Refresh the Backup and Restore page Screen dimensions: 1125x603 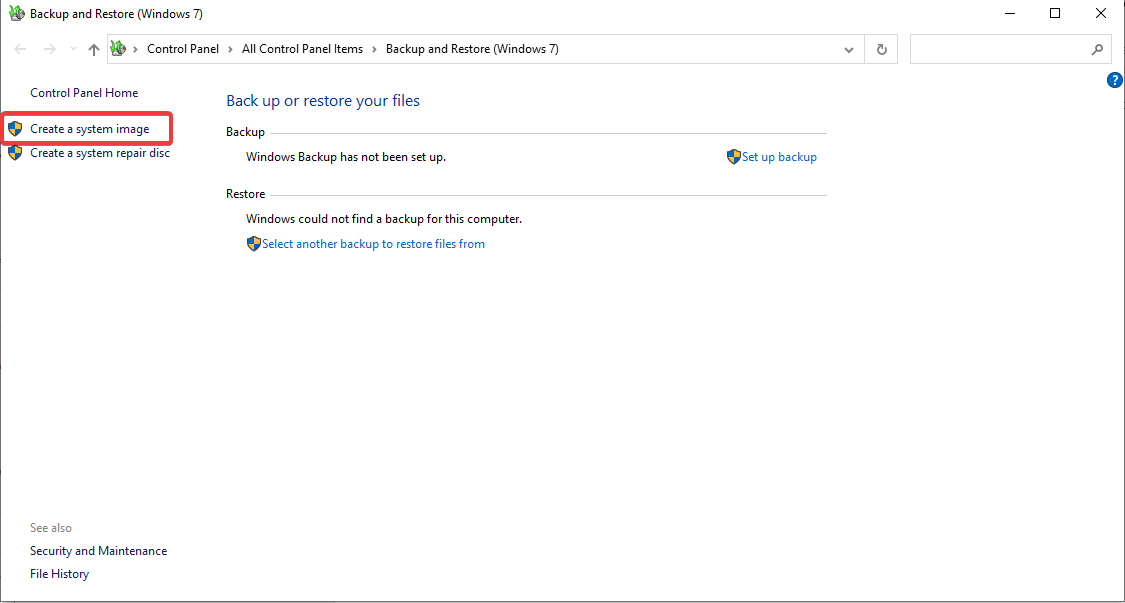click(881, 49)
